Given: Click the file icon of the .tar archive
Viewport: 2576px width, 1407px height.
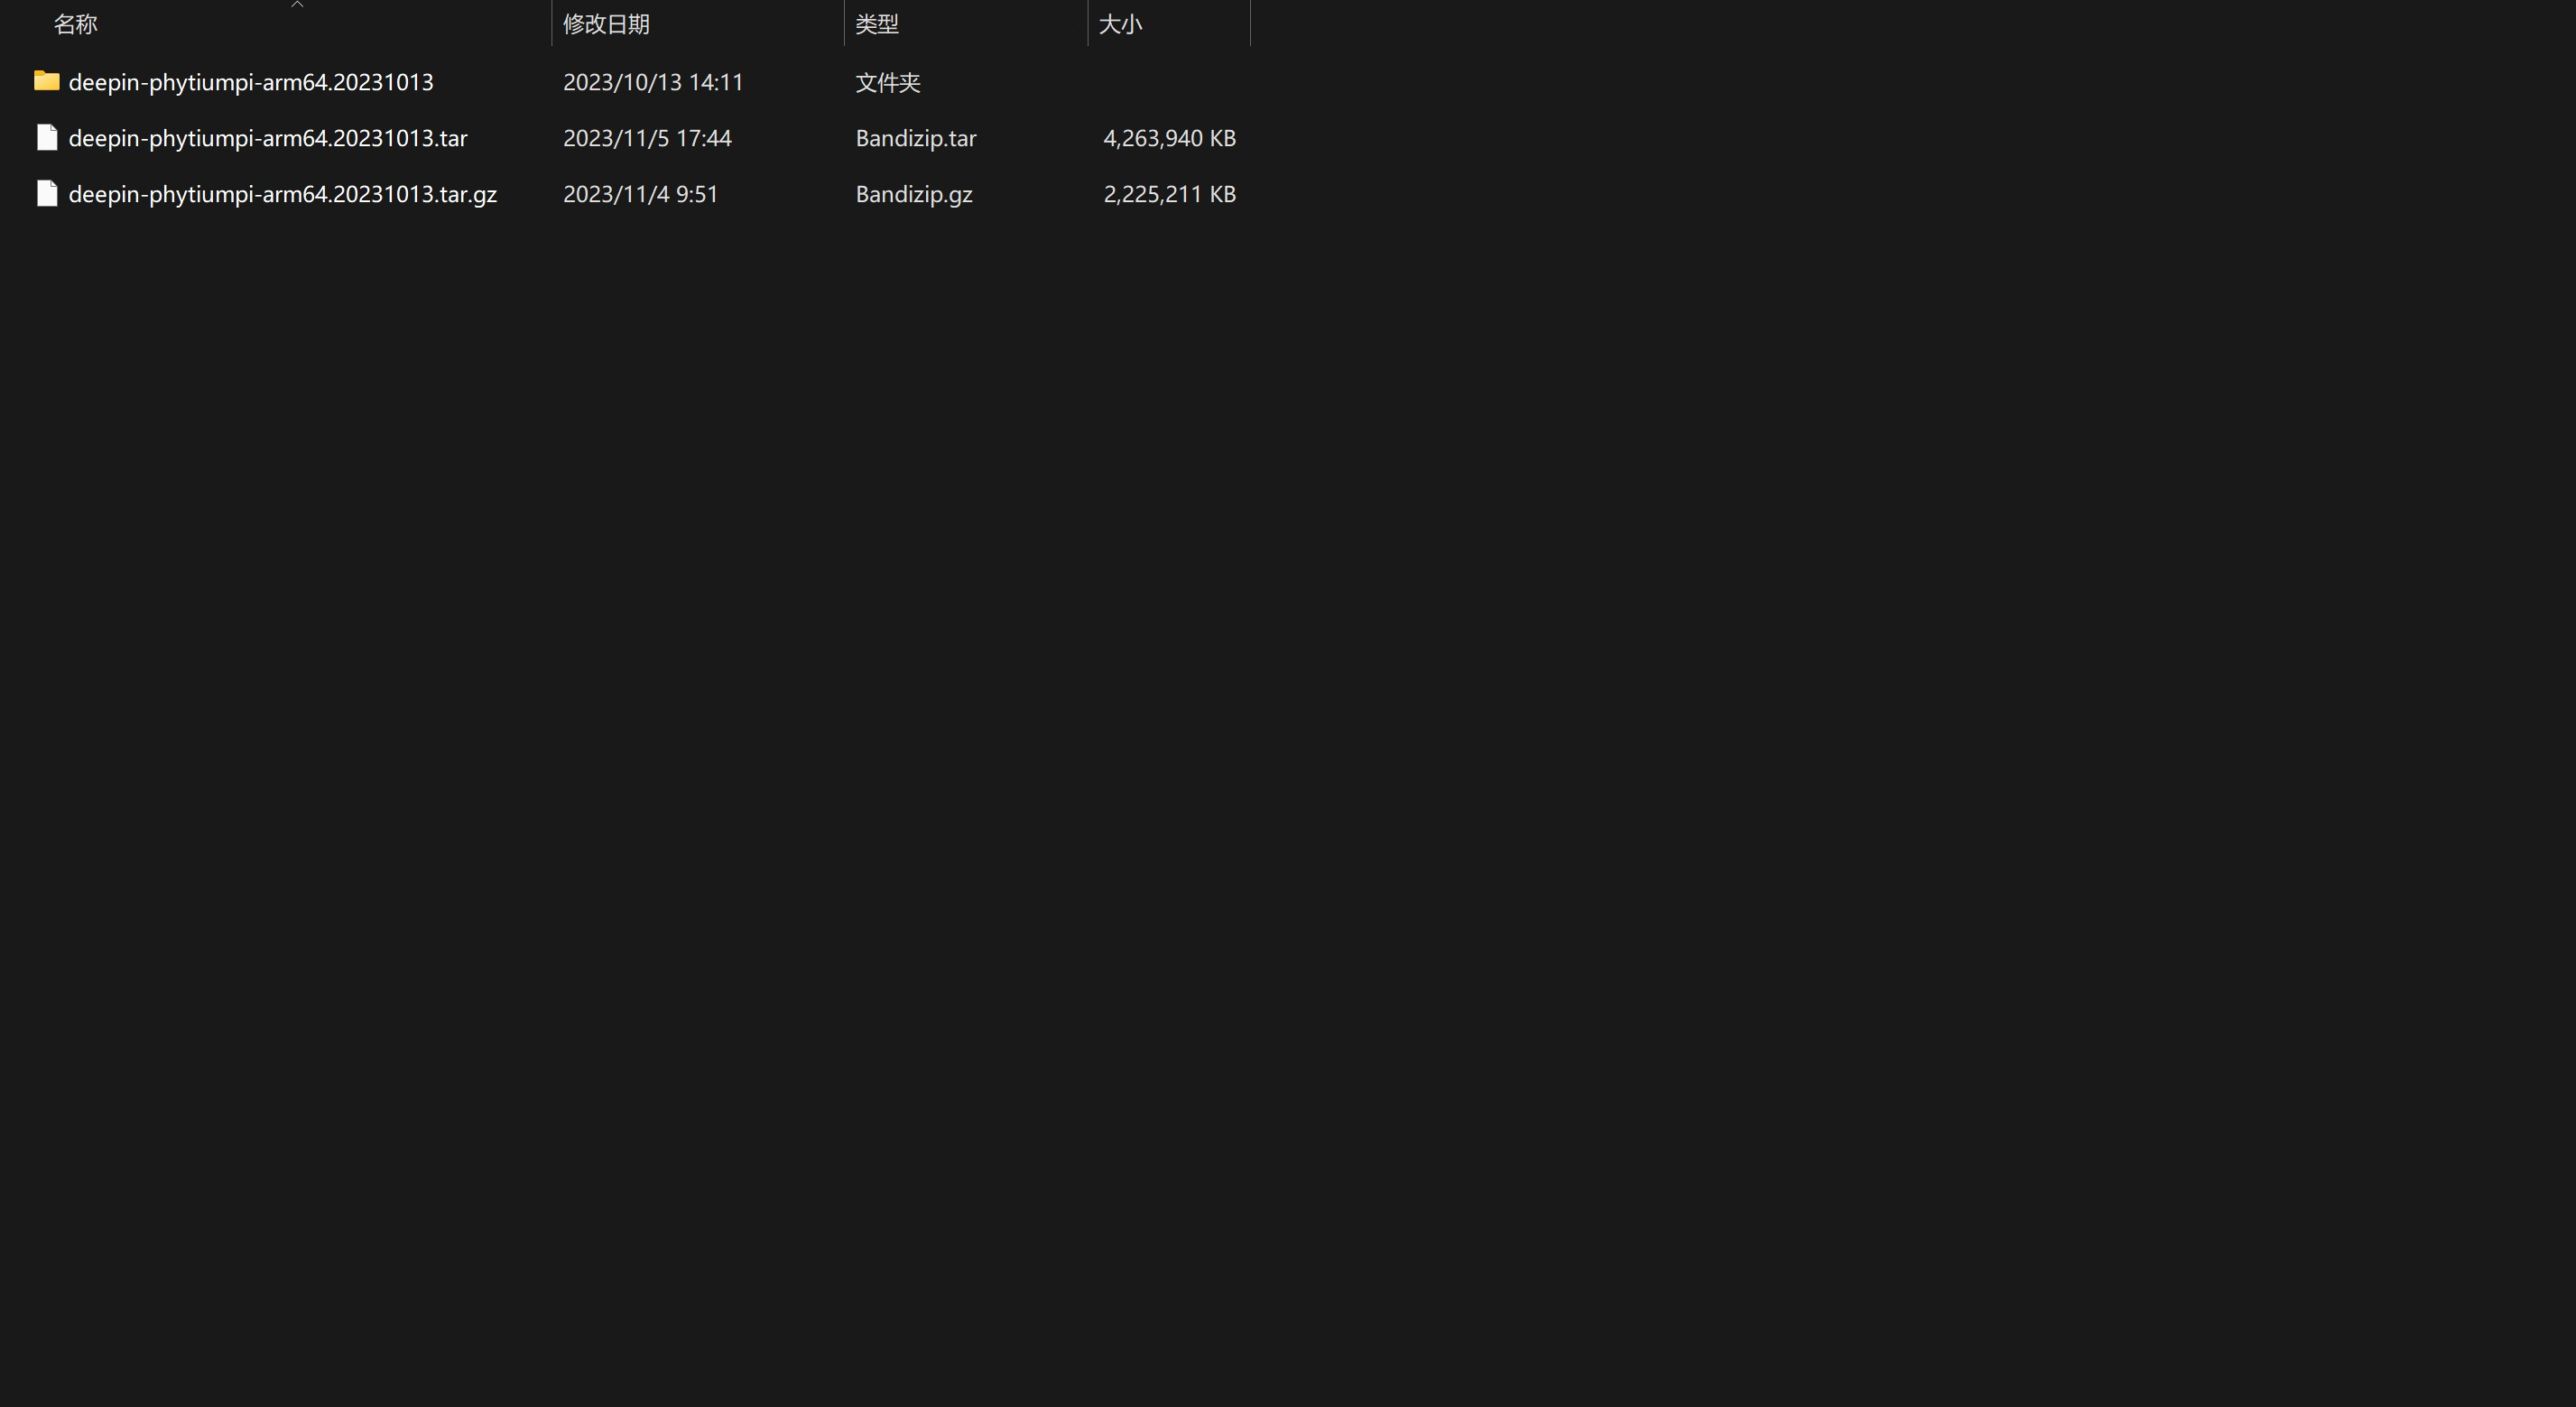Looking at the screenshot, I should point(47,138).
